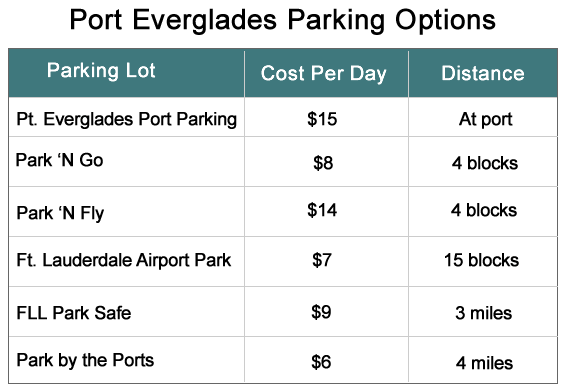Screen dimensions: 562x390
Task: Click Park 'N Fly's 4 blocks distance
Action: click(x=484, y=210)
